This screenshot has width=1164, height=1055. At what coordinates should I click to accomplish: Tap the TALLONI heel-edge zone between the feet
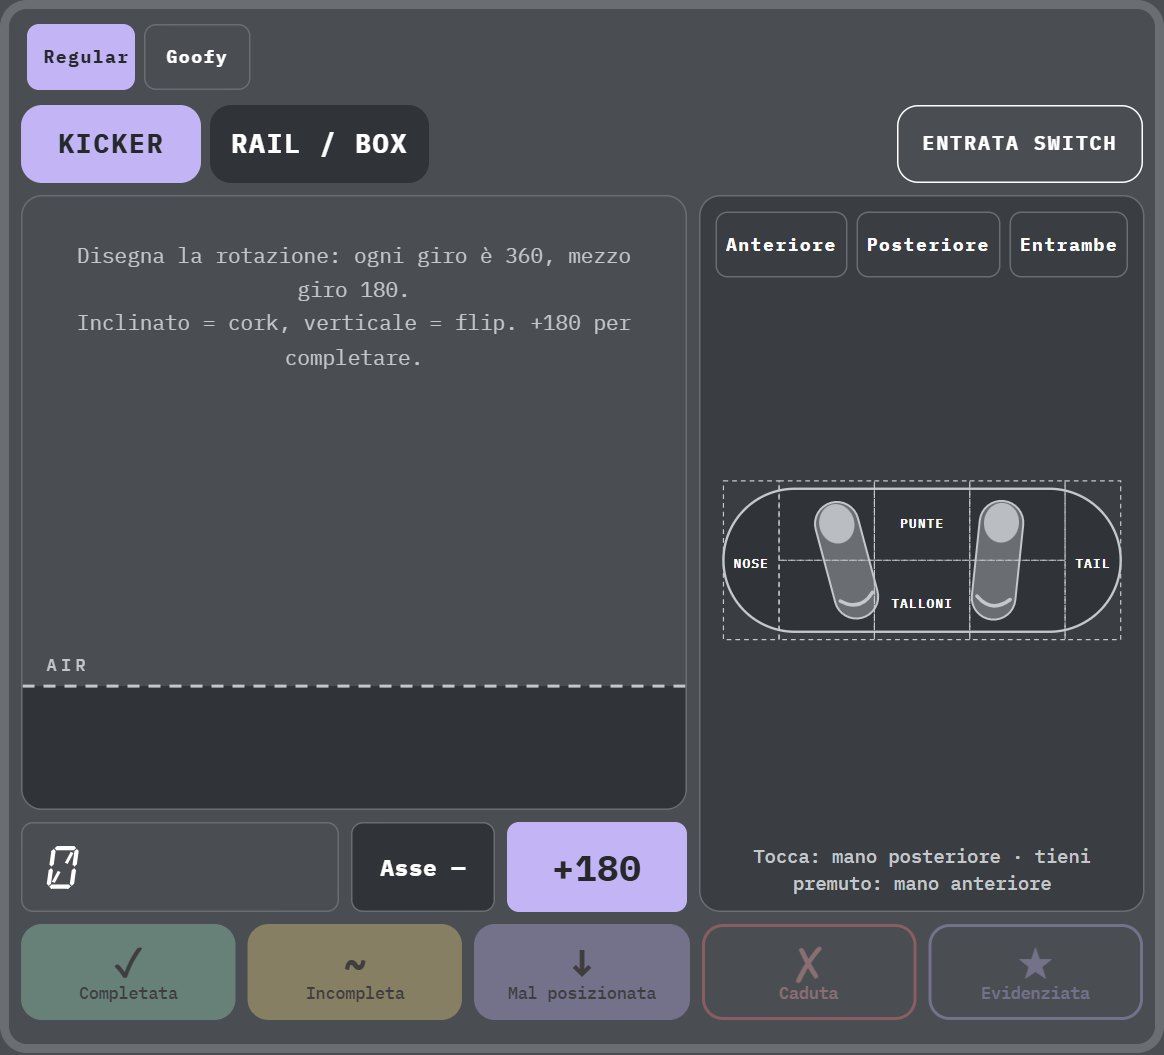[921, 601]
